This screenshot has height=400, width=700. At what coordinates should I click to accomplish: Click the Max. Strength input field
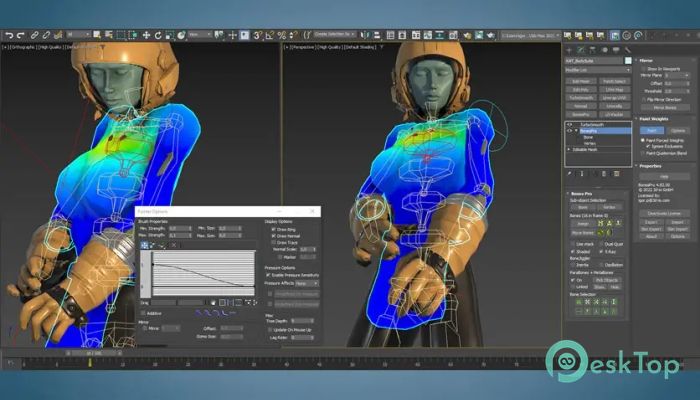[x=180, y=235]
